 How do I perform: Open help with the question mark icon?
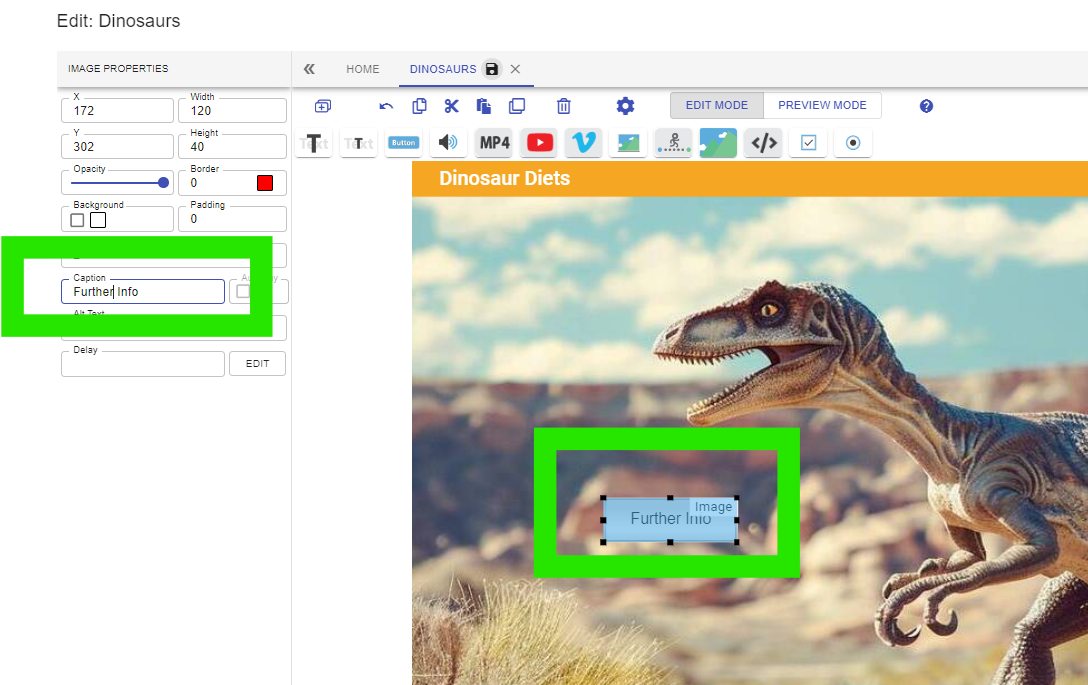click(x=926, y=106)
